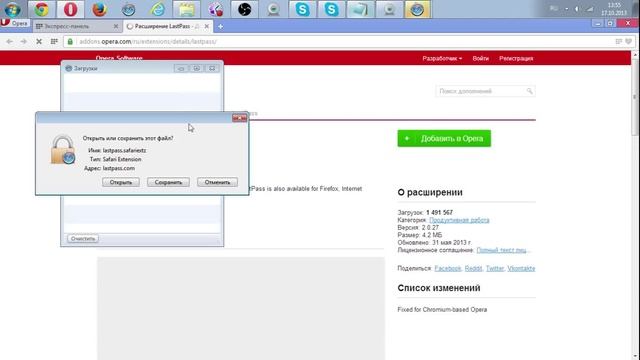The height and width of the screenshot is (360, 640).
Task: Click the Opera menu button
Action: point(15,23)
